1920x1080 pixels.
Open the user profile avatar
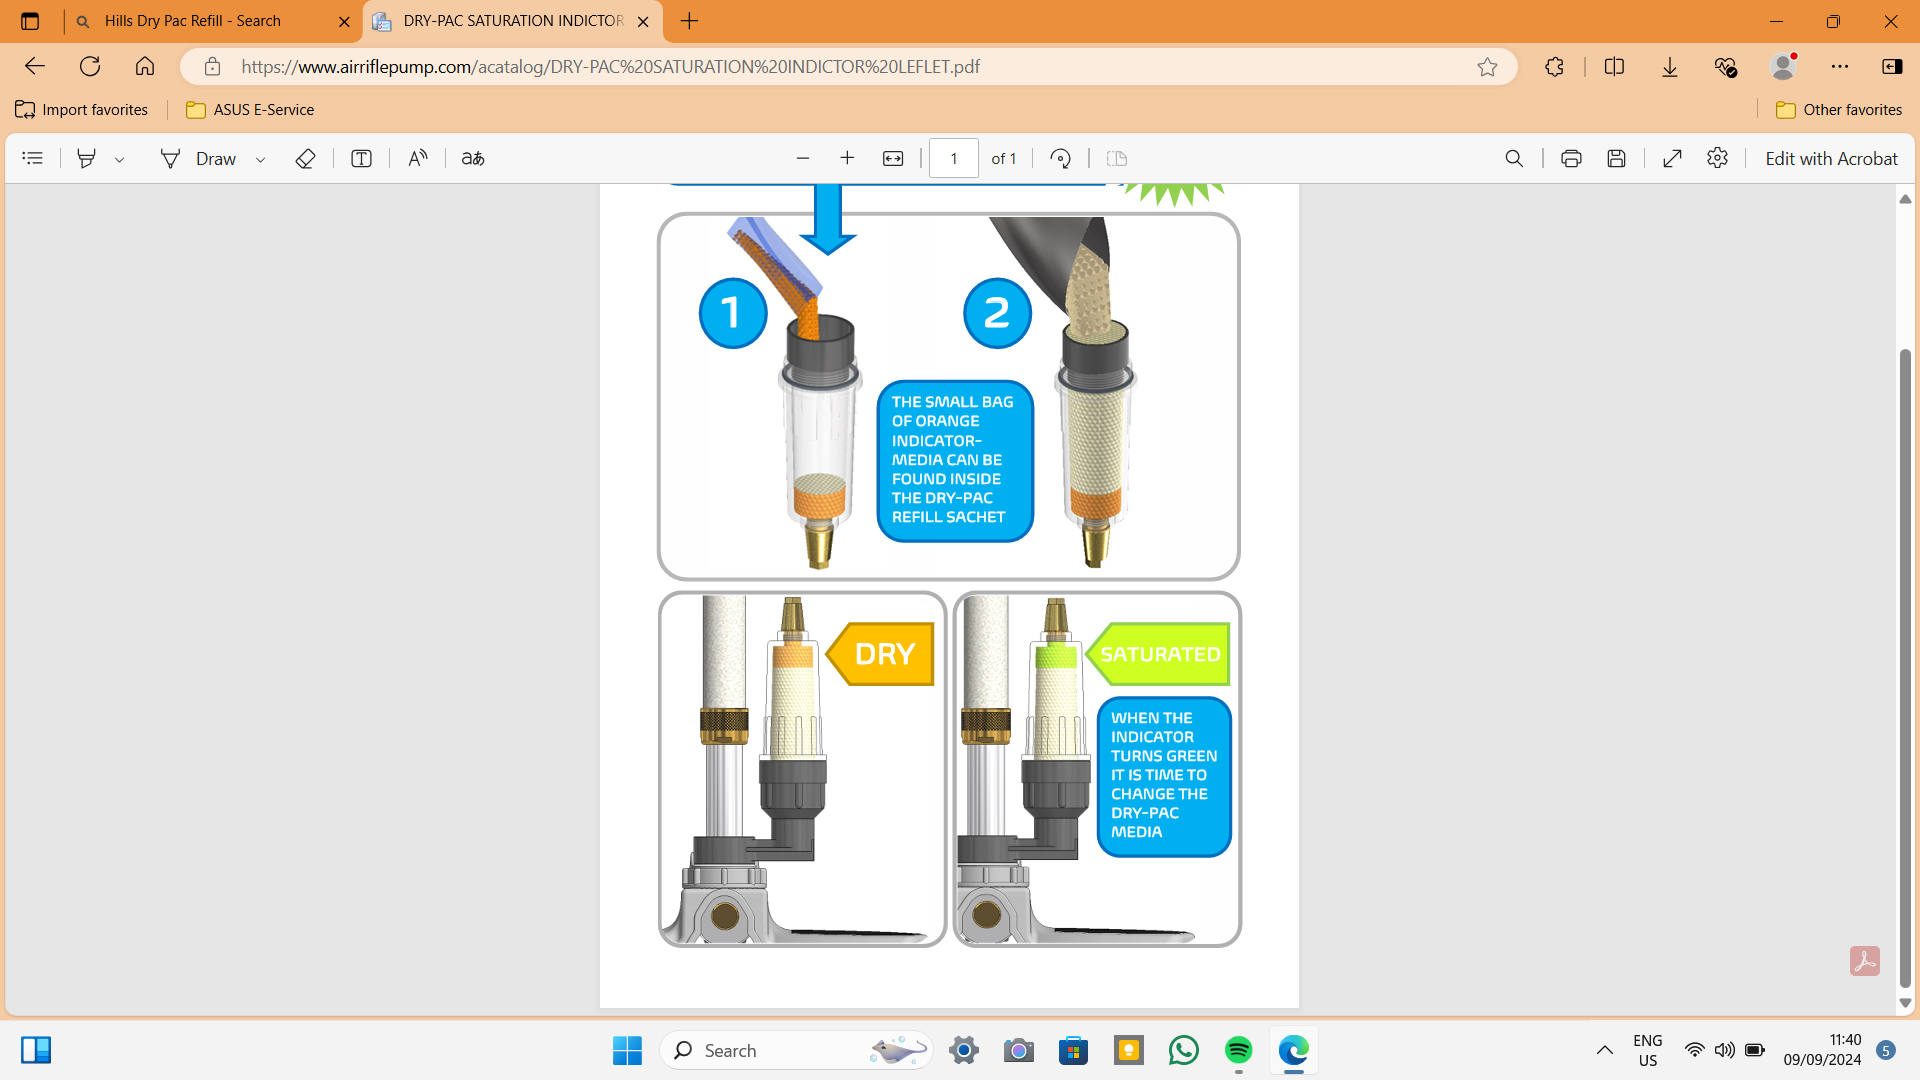[1783, 67]
